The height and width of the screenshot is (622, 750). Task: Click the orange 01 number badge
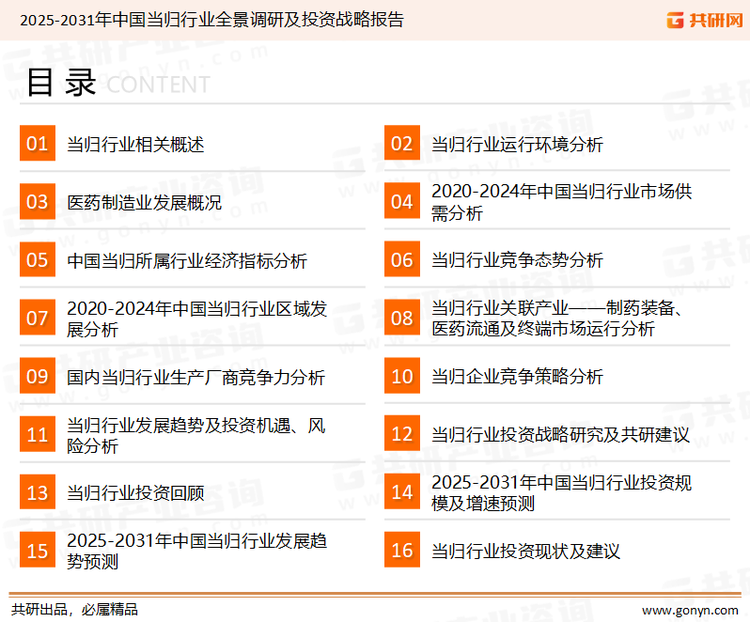[37, 144]
